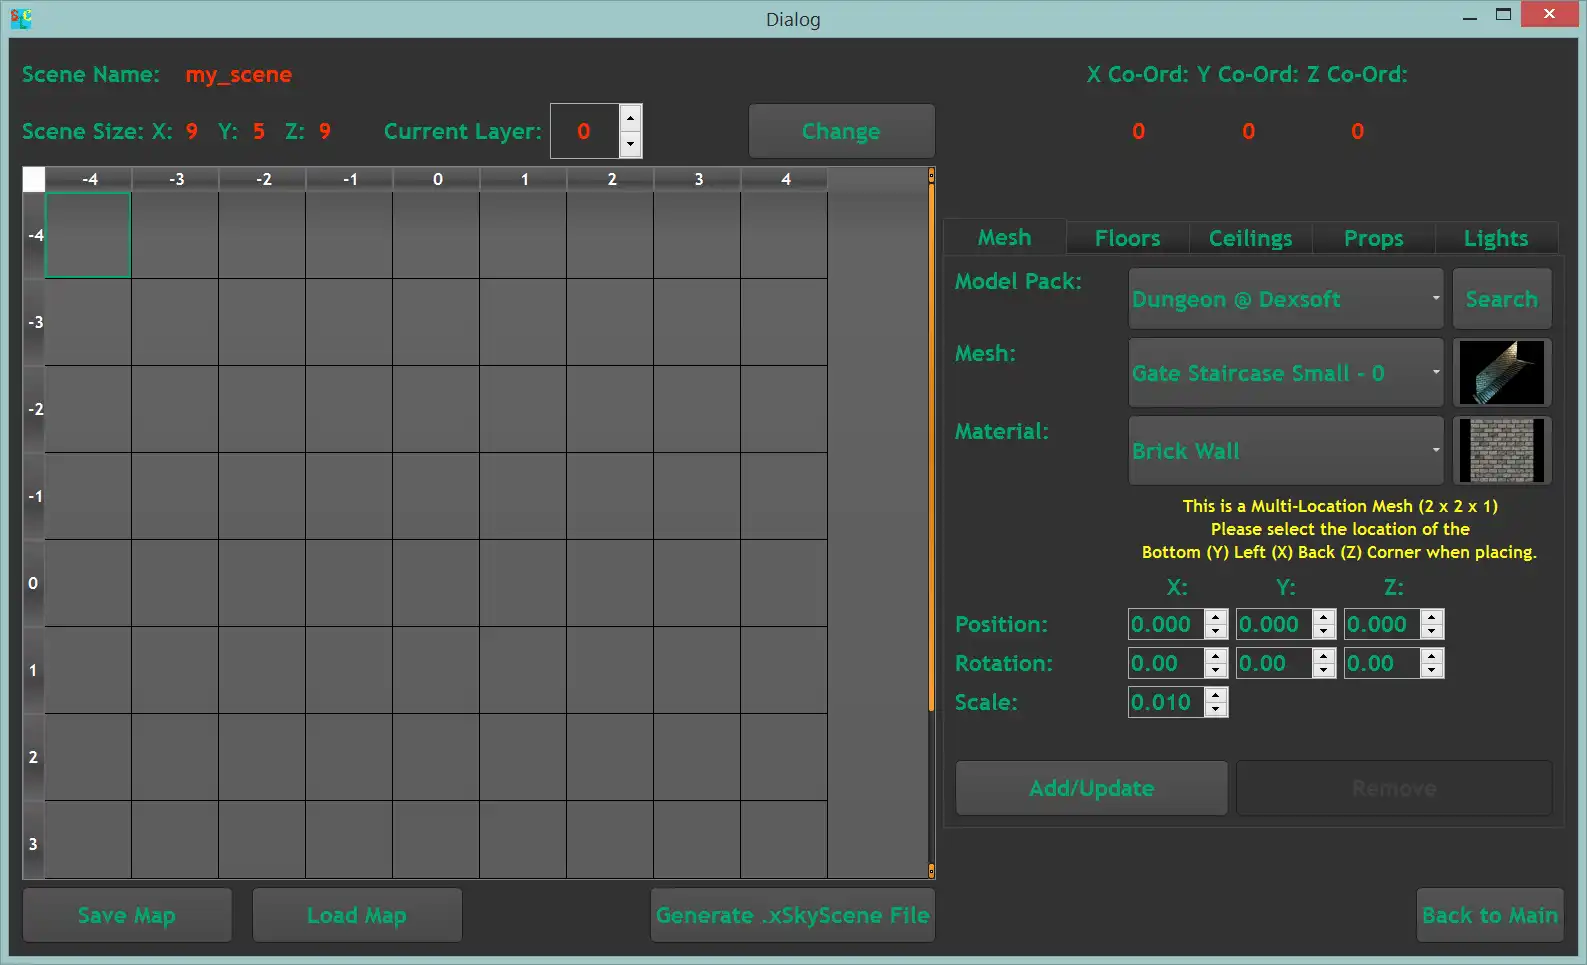Select the highlighted grid cell at -4, -4

pos(88,235)
